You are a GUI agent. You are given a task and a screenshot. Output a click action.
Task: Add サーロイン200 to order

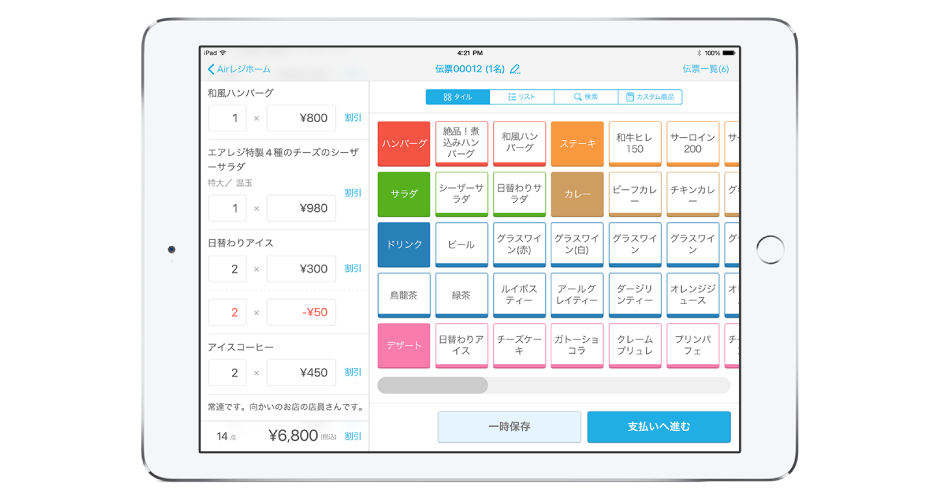tap(692, 144)
